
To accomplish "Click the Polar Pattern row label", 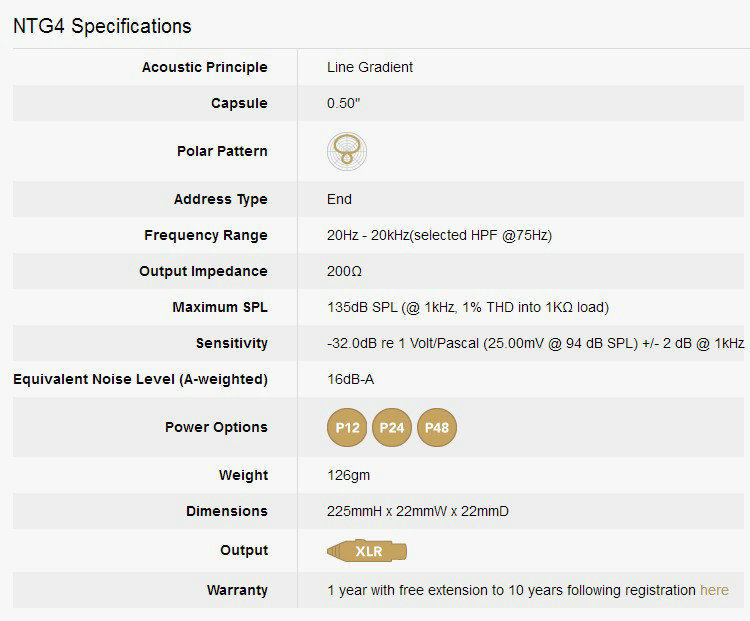I will 222,151.
